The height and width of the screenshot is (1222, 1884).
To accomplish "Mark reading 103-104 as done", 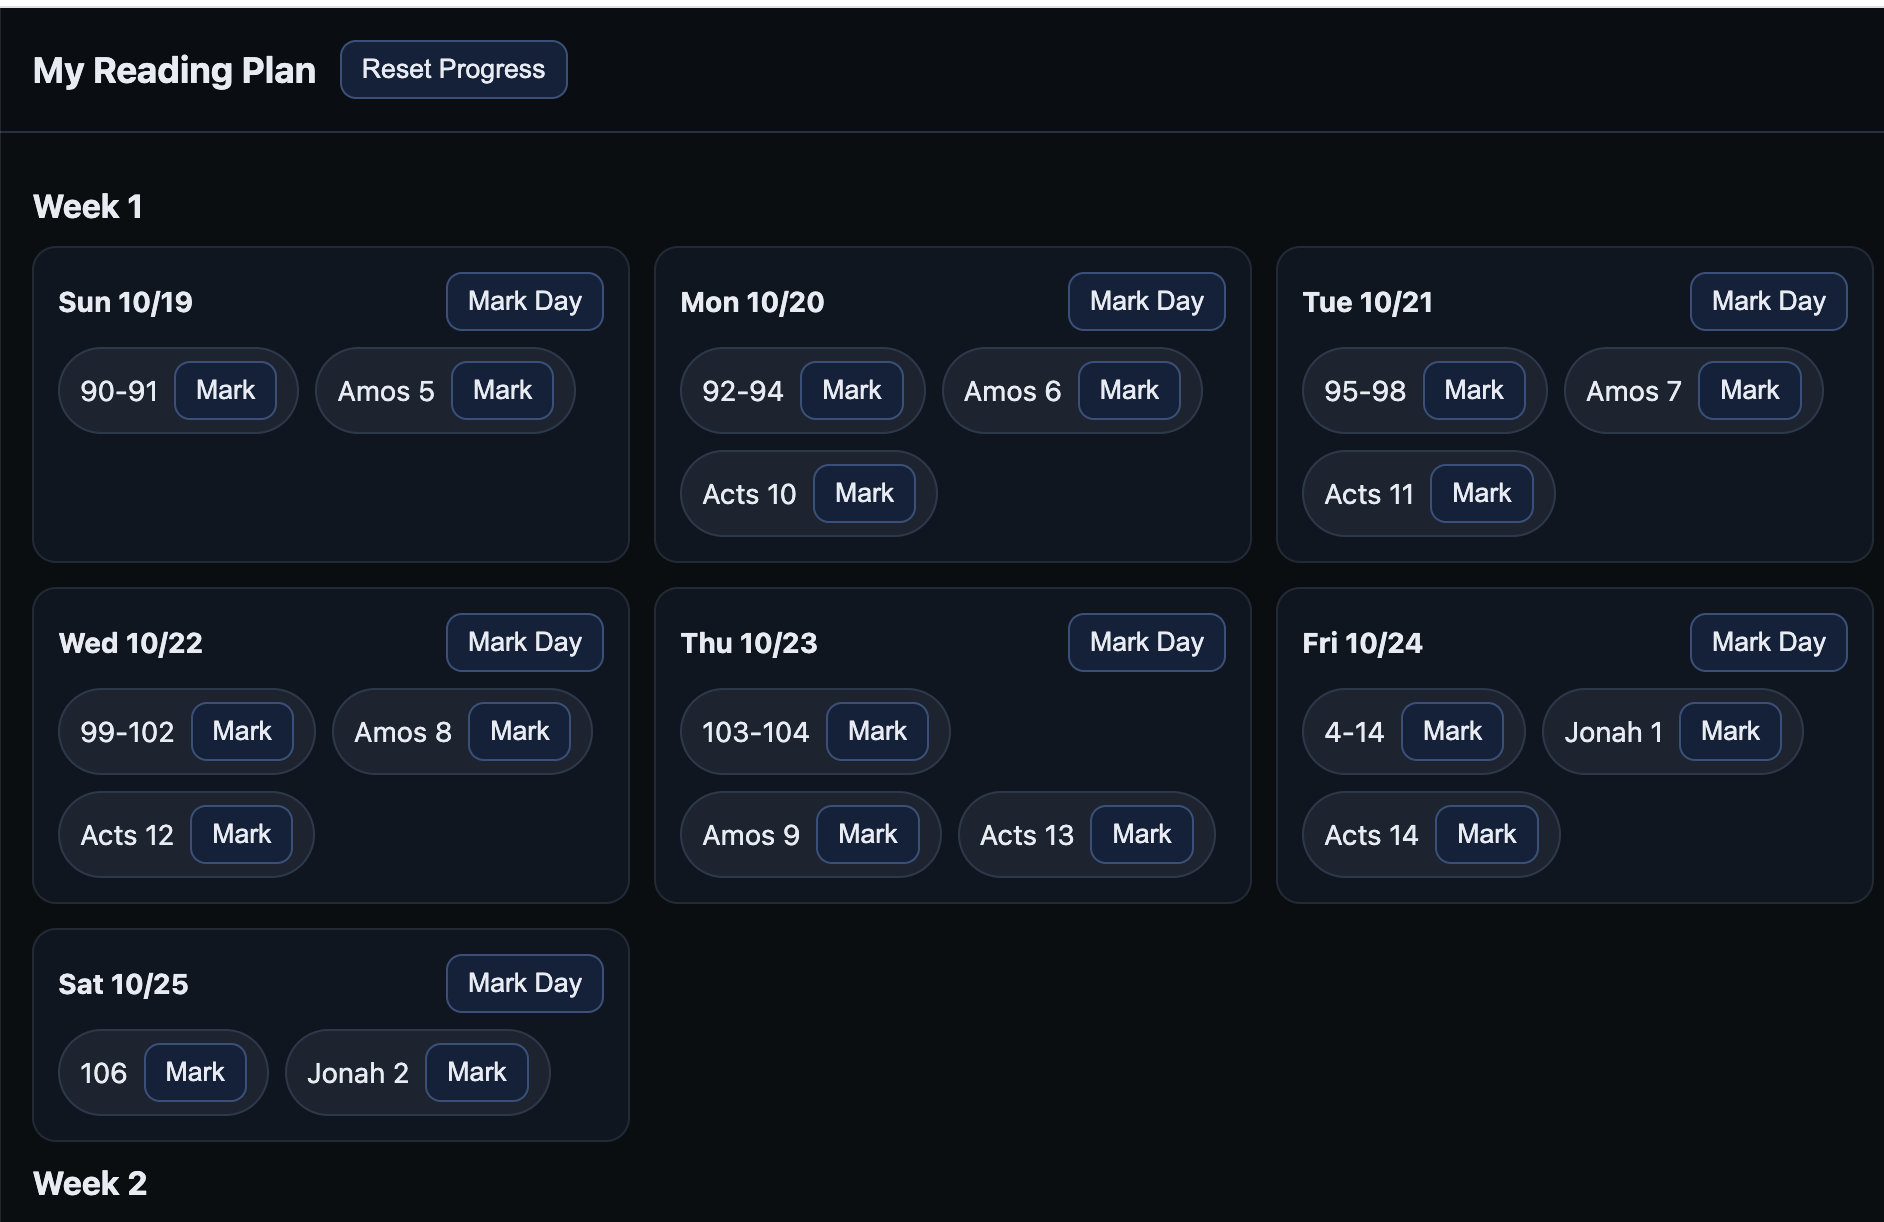I will [x=878, y=731].
